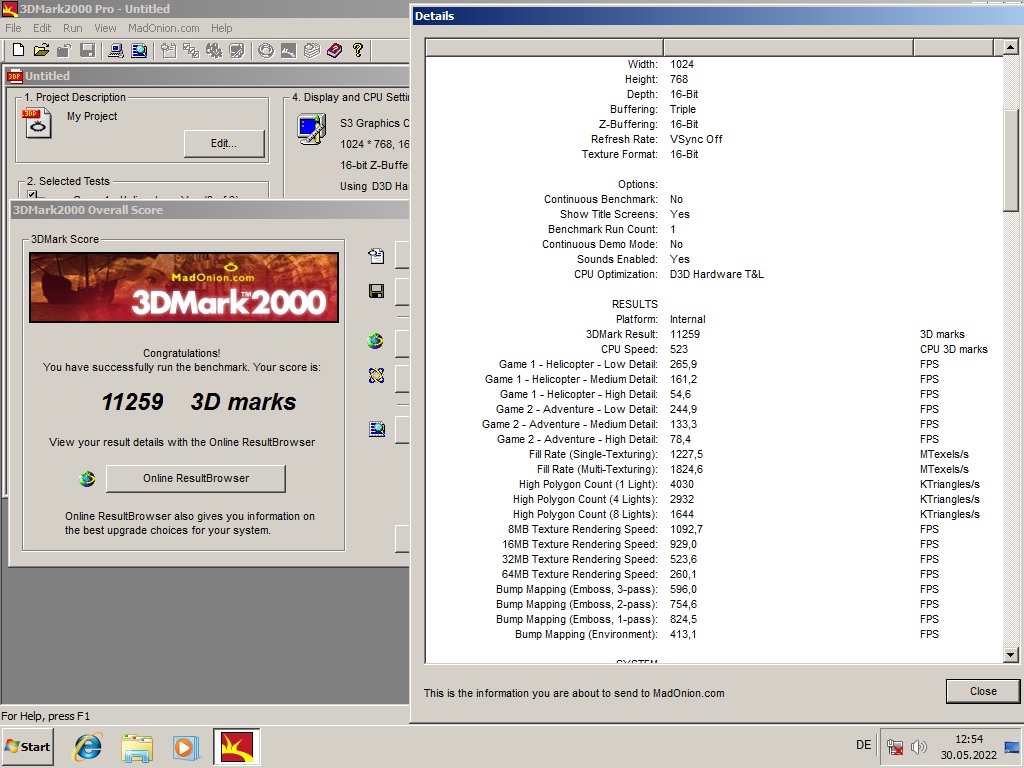1024x768 pixels.
Task: Click the stacked pages toolbar icon
Action: 312,50
